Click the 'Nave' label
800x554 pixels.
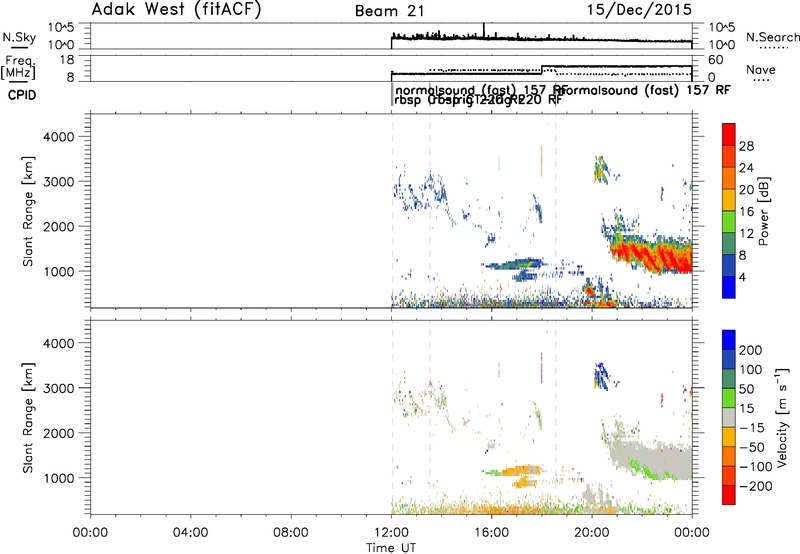point(761,69)
